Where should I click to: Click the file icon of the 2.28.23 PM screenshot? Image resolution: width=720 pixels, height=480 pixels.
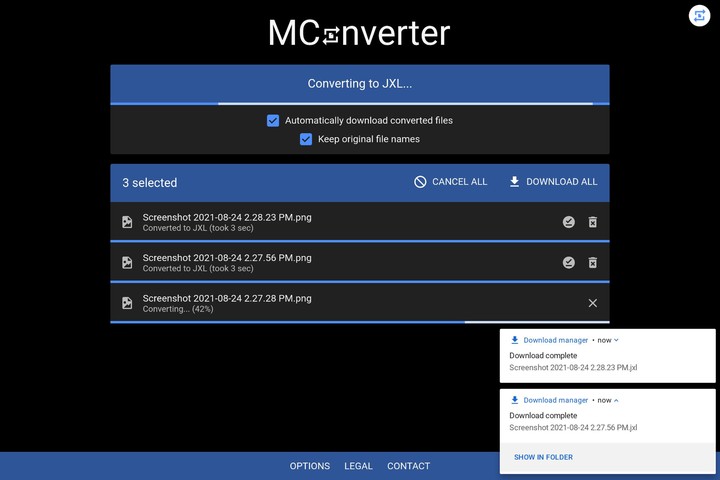127,222
